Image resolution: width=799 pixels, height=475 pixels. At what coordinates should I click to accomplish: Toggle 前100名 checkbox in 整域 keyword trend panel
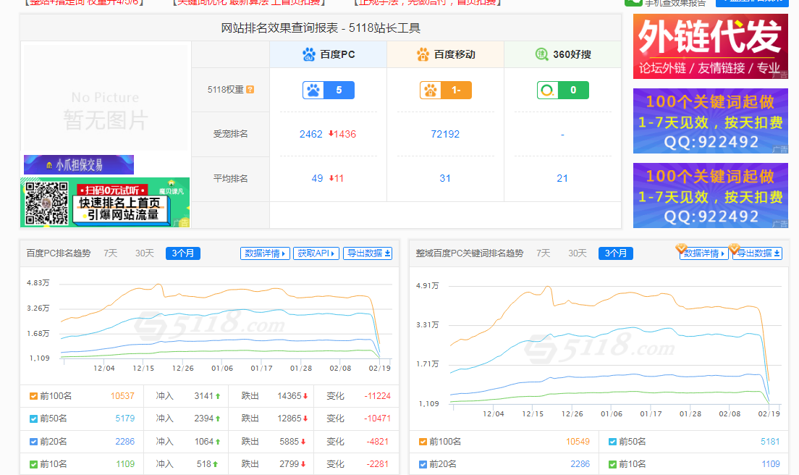pyautogui.click(x=423, y=441)
